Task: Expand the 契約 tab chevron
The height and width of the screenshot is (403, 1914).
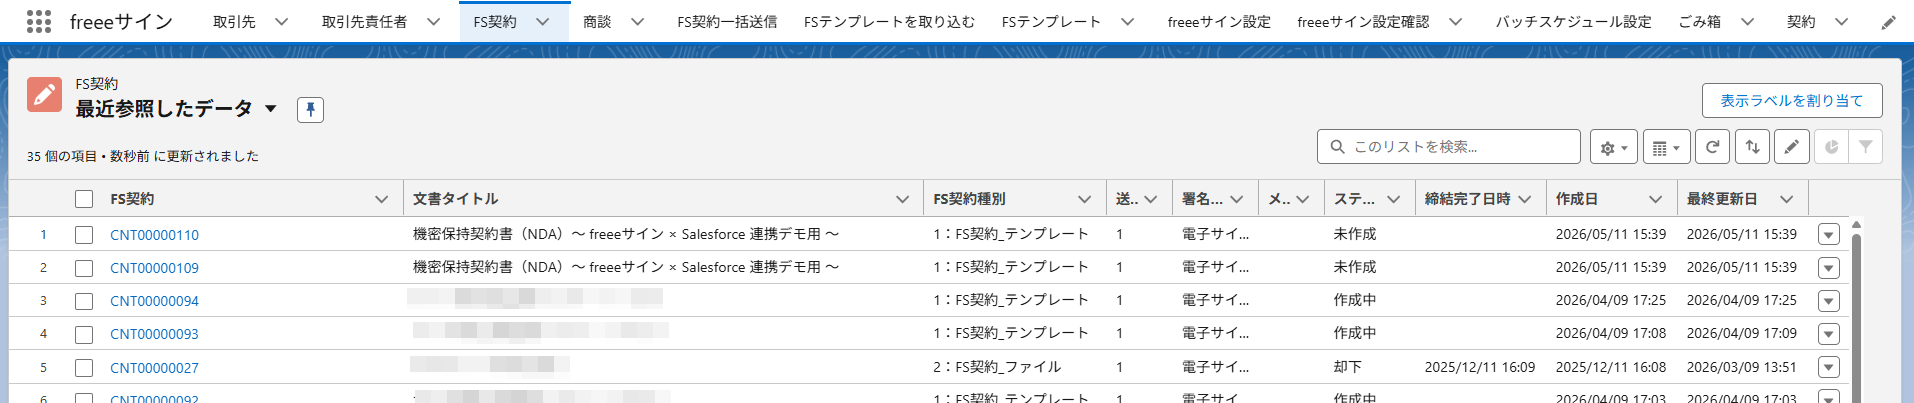Action: click(1841, 21)
